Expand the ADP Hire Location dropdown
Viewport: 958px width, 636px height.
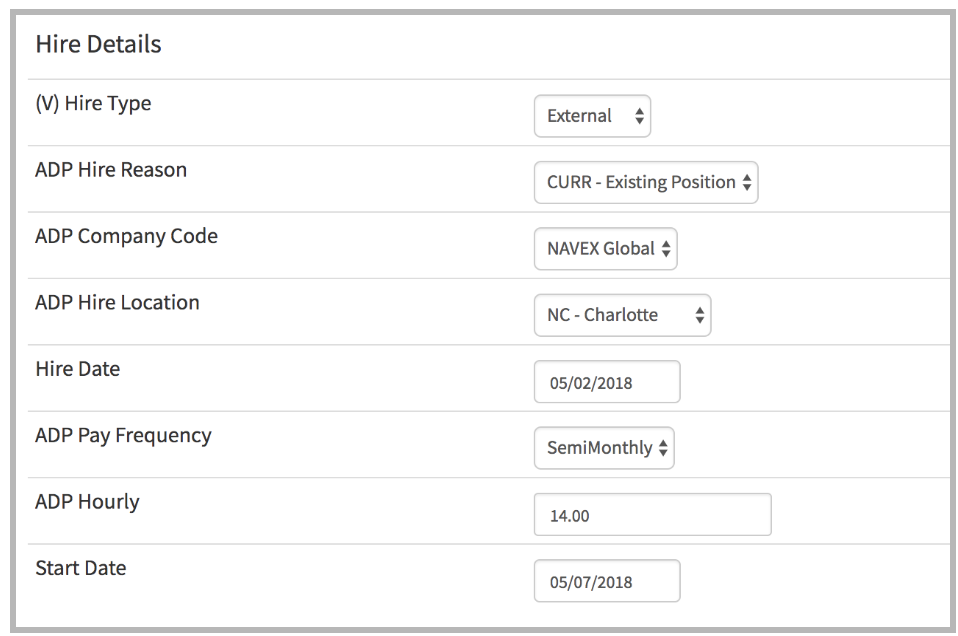pyautogui.click(x=621, y=315)
